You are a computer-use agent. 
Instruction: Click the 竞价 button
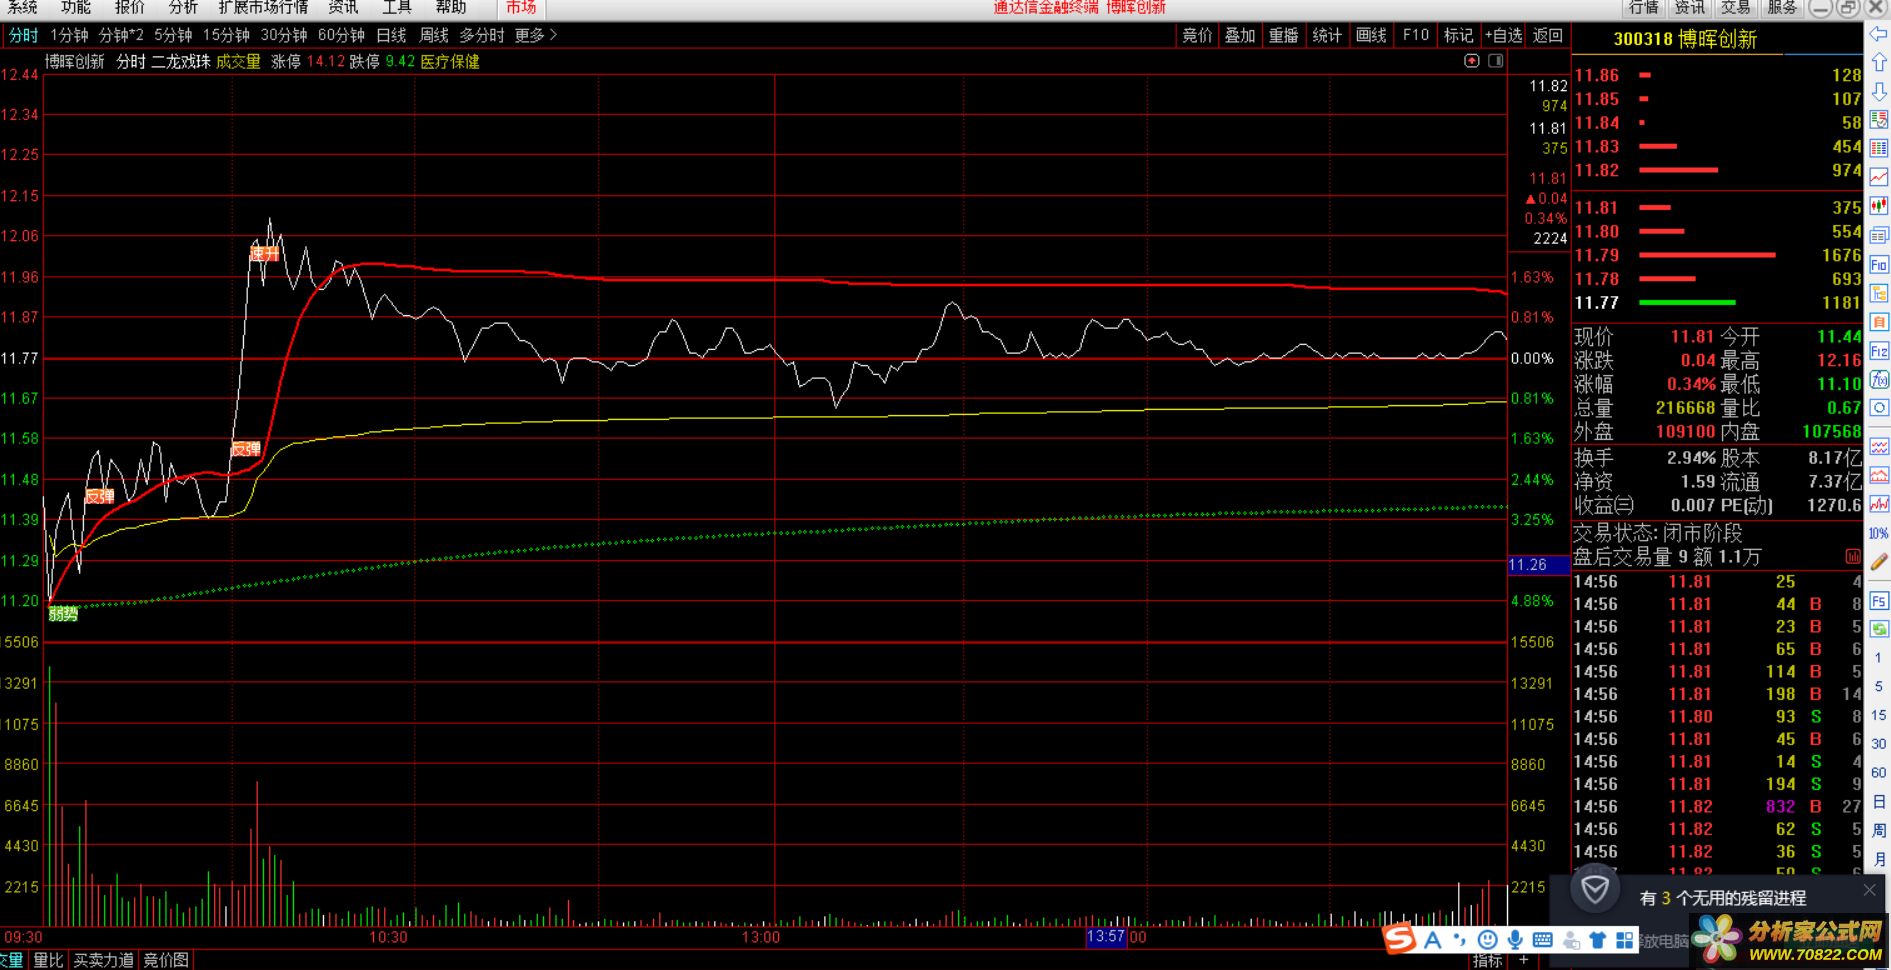1197,35
